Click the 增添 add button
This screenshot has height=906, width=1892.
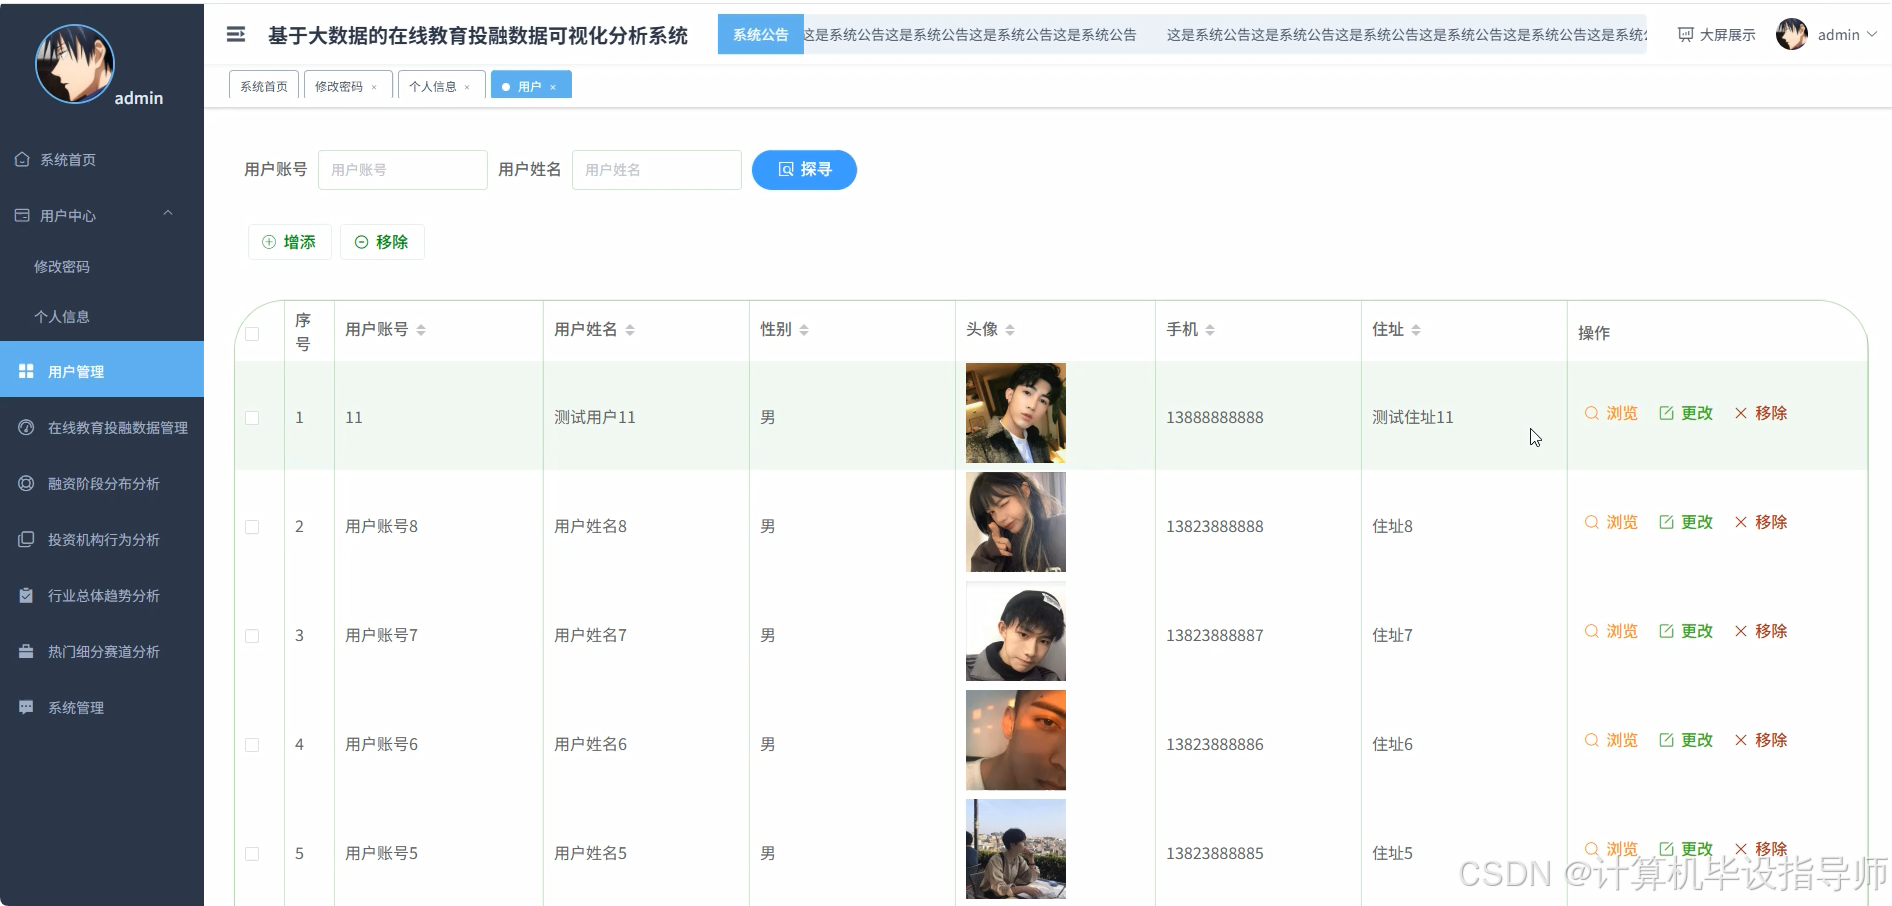click(x=289, y=242)
